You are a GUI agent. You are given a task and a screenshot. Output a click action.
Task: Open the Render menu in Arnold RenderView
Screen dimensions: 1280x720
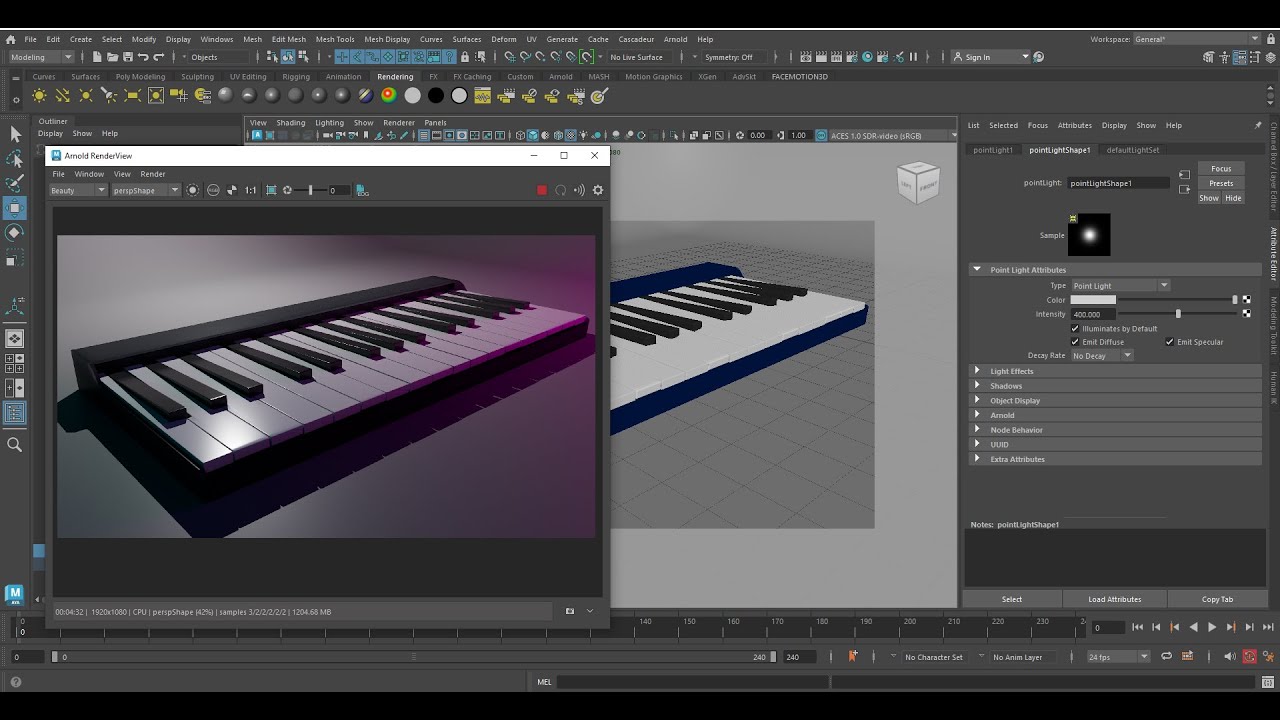tap(153, 174)
